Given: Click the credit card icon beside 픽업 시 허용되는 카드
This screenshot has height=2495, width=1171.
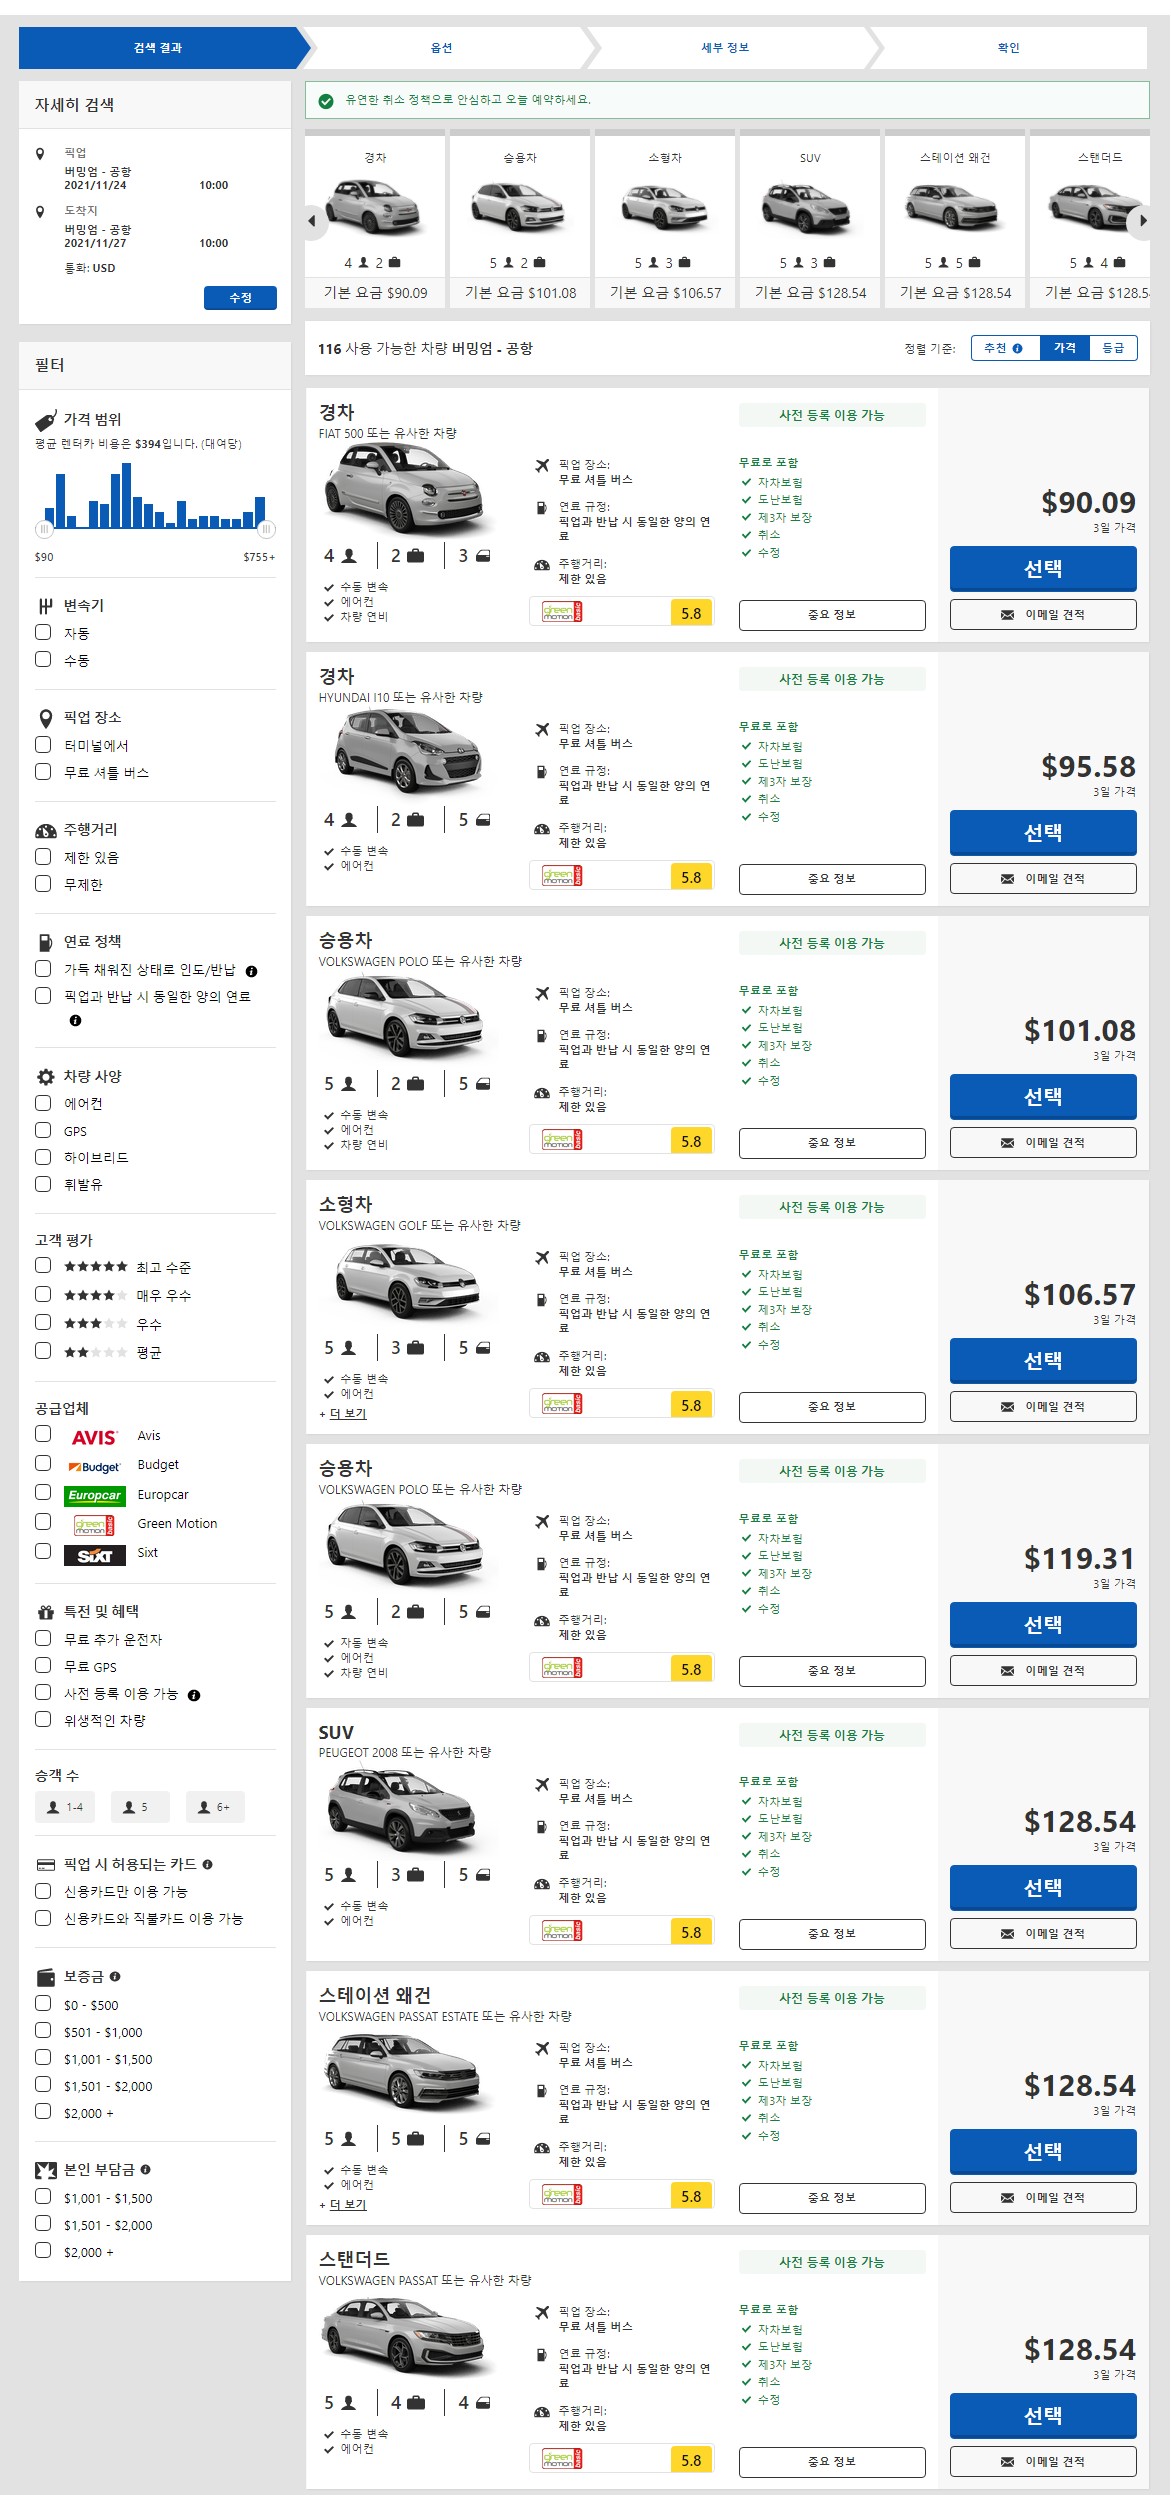Looking at the screenshot, I should click(x=45, y=1864).
